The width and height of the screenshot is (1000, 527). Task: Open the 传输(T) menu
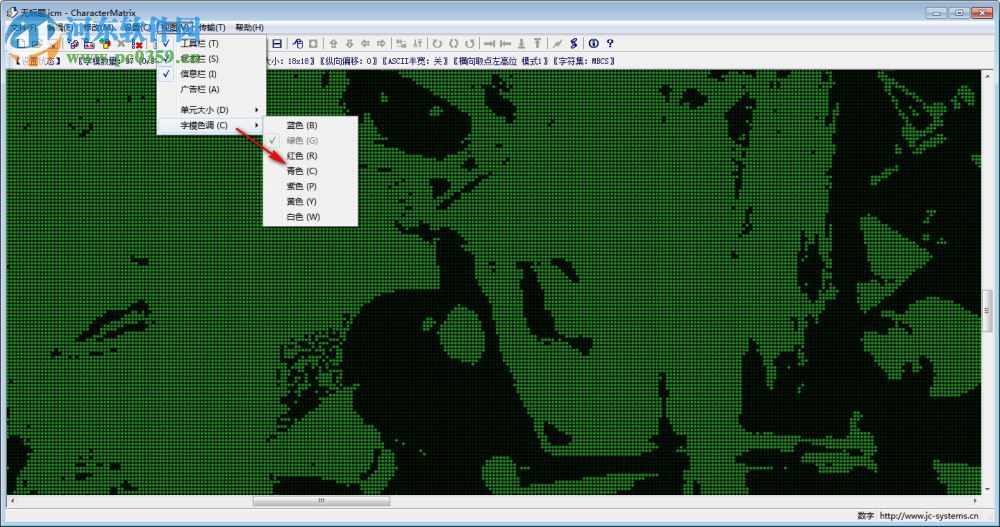point(212,27)
